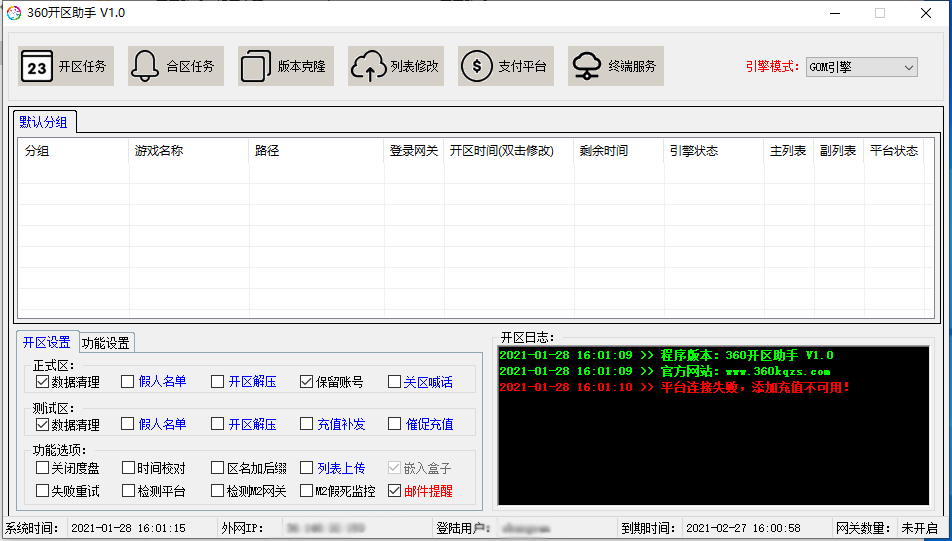Switch to the 默认分组 tab
The height and width of the screenshot is (541, 952).
coord(43,122)
